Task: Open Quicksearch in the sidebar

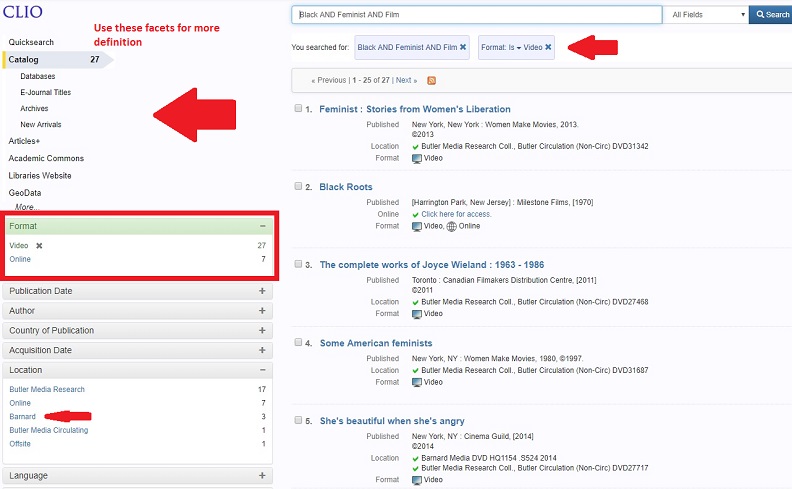Action: 31,42
